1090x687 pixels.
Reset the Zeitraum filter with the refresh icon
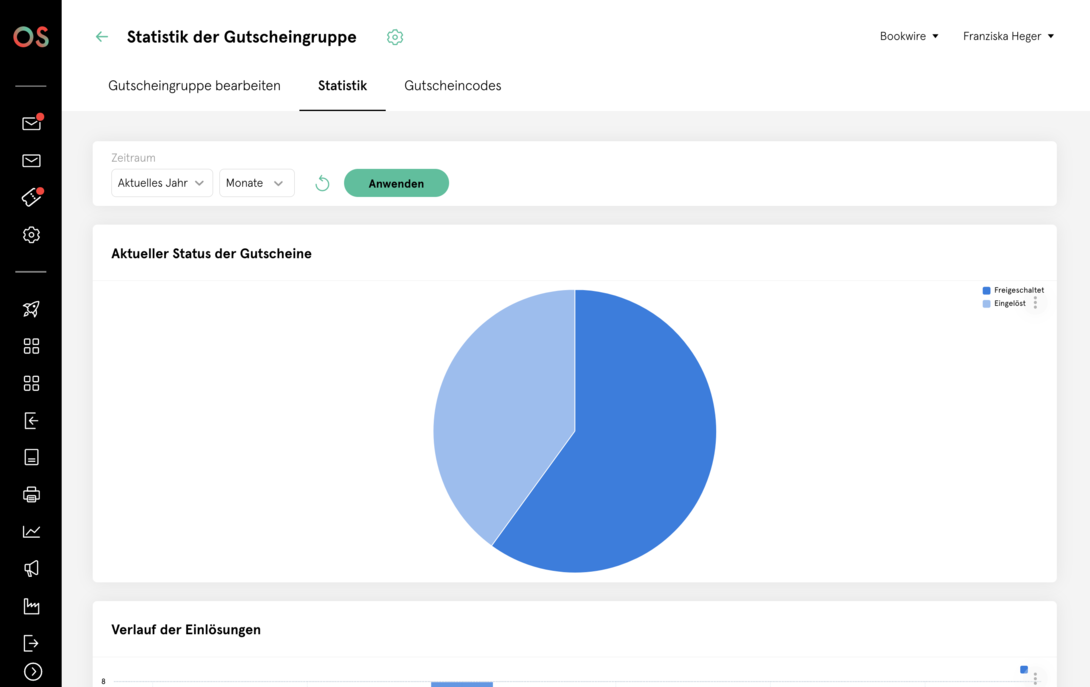pyautogui.click(x=322, y=184)
